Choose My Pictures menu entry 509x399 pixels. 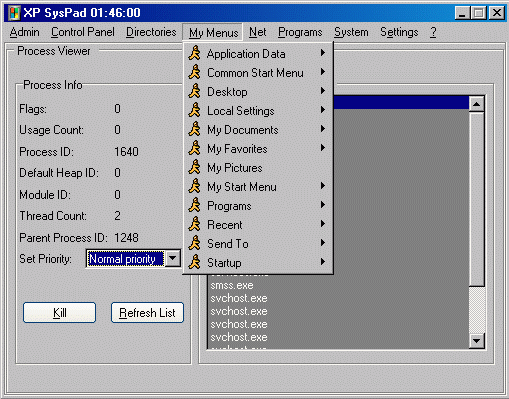[x=258, y=168]
